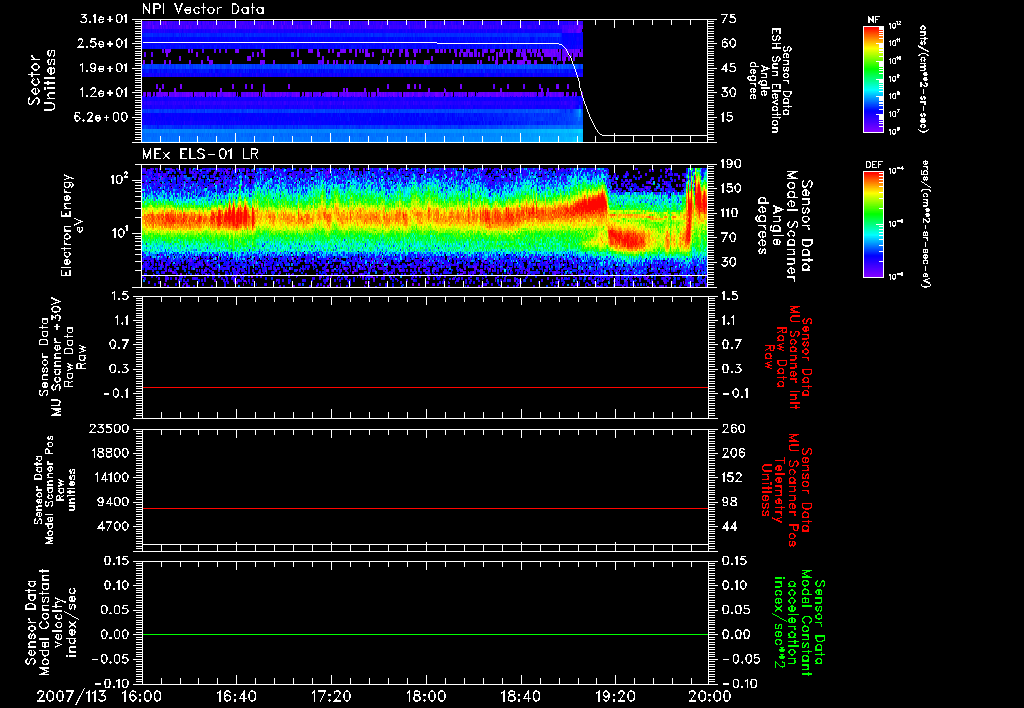The image size is (1024, 708).
Task: Click the white sun elevation curve drop
Action: point(581,88)
